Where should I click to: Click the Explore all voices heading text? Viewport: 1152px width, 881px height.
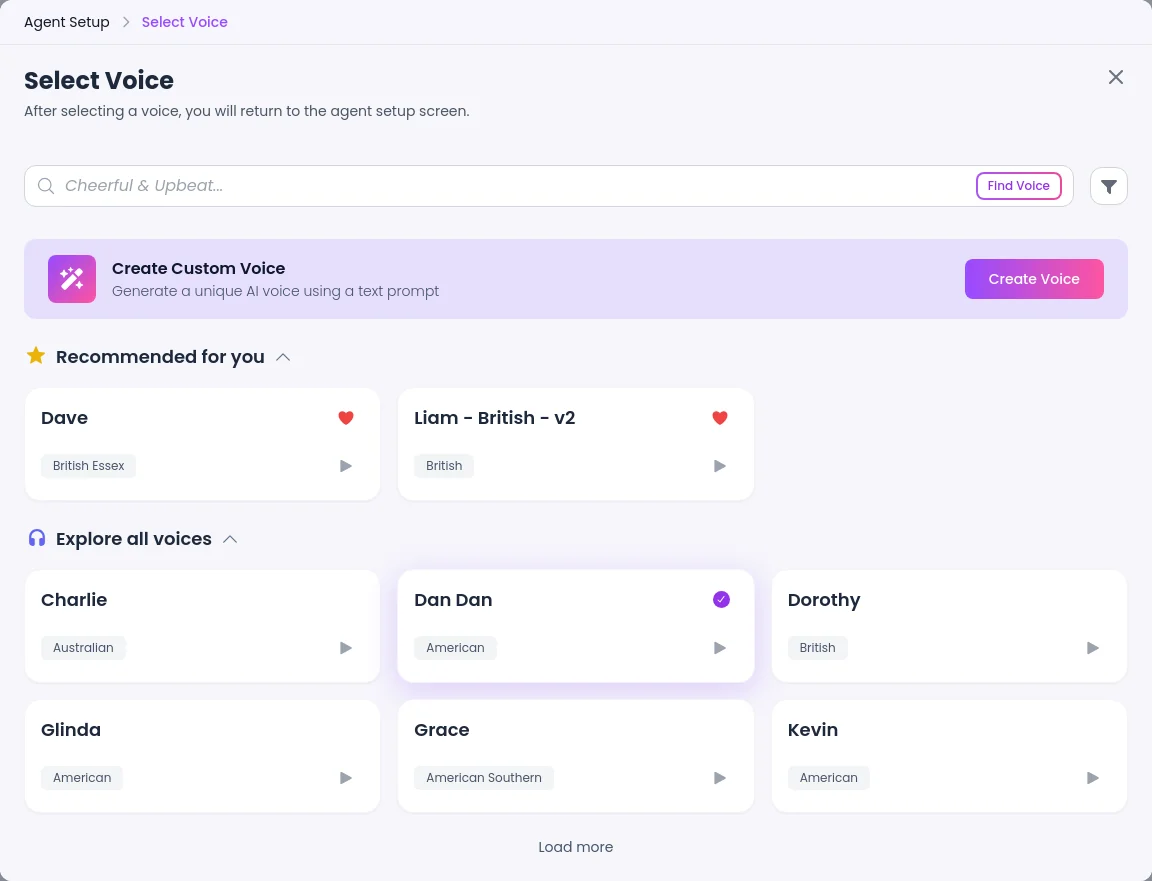click(x=134, y=539)
